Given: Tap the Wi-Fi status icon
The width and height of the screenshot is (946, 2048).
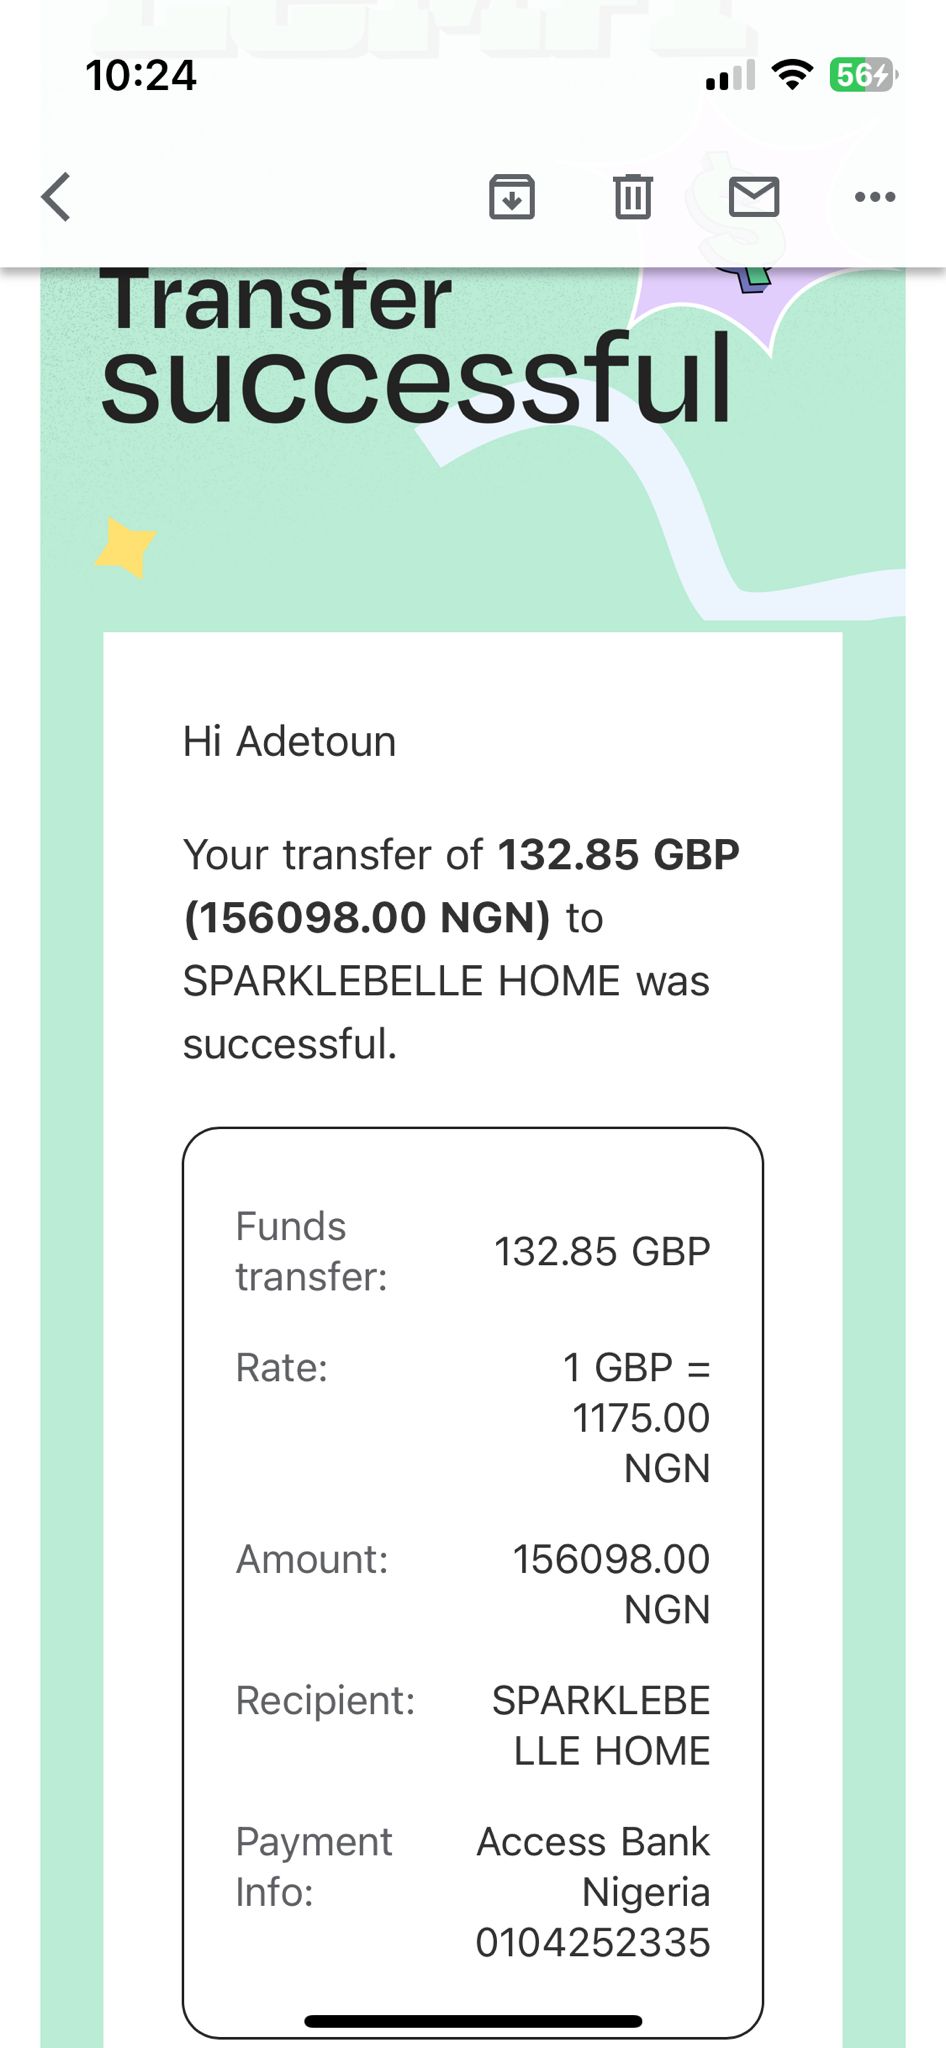Looking at the screenshot, I should point(792,75).
